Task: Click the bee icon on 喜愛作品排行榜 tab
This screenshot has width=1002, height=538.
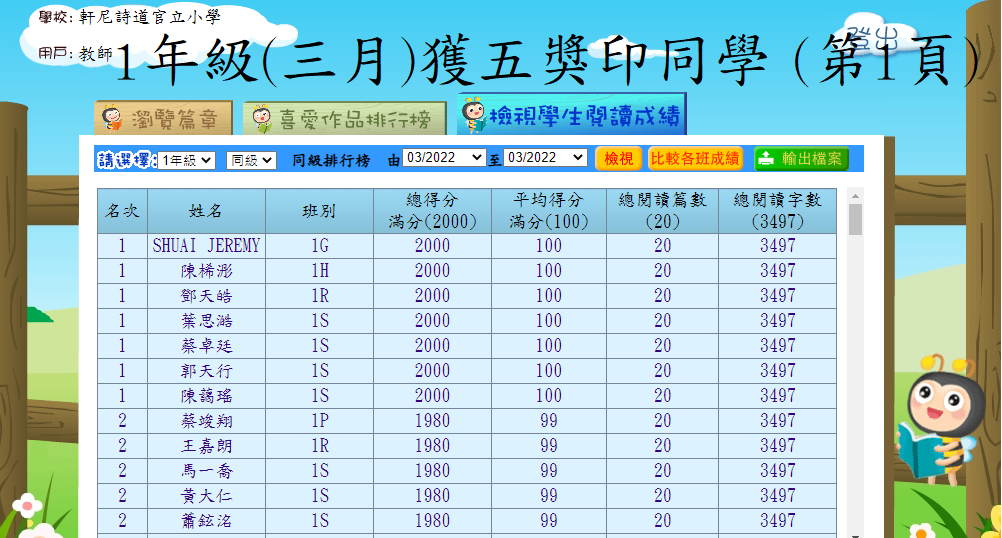Action: point(261,119)
